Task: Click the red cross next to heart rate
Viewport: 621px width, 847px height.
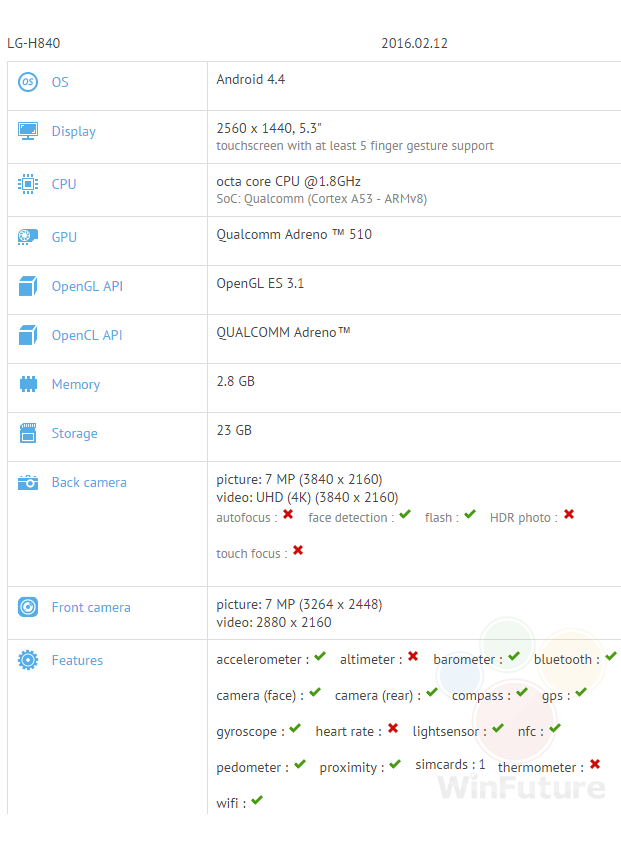Action: 393,729
